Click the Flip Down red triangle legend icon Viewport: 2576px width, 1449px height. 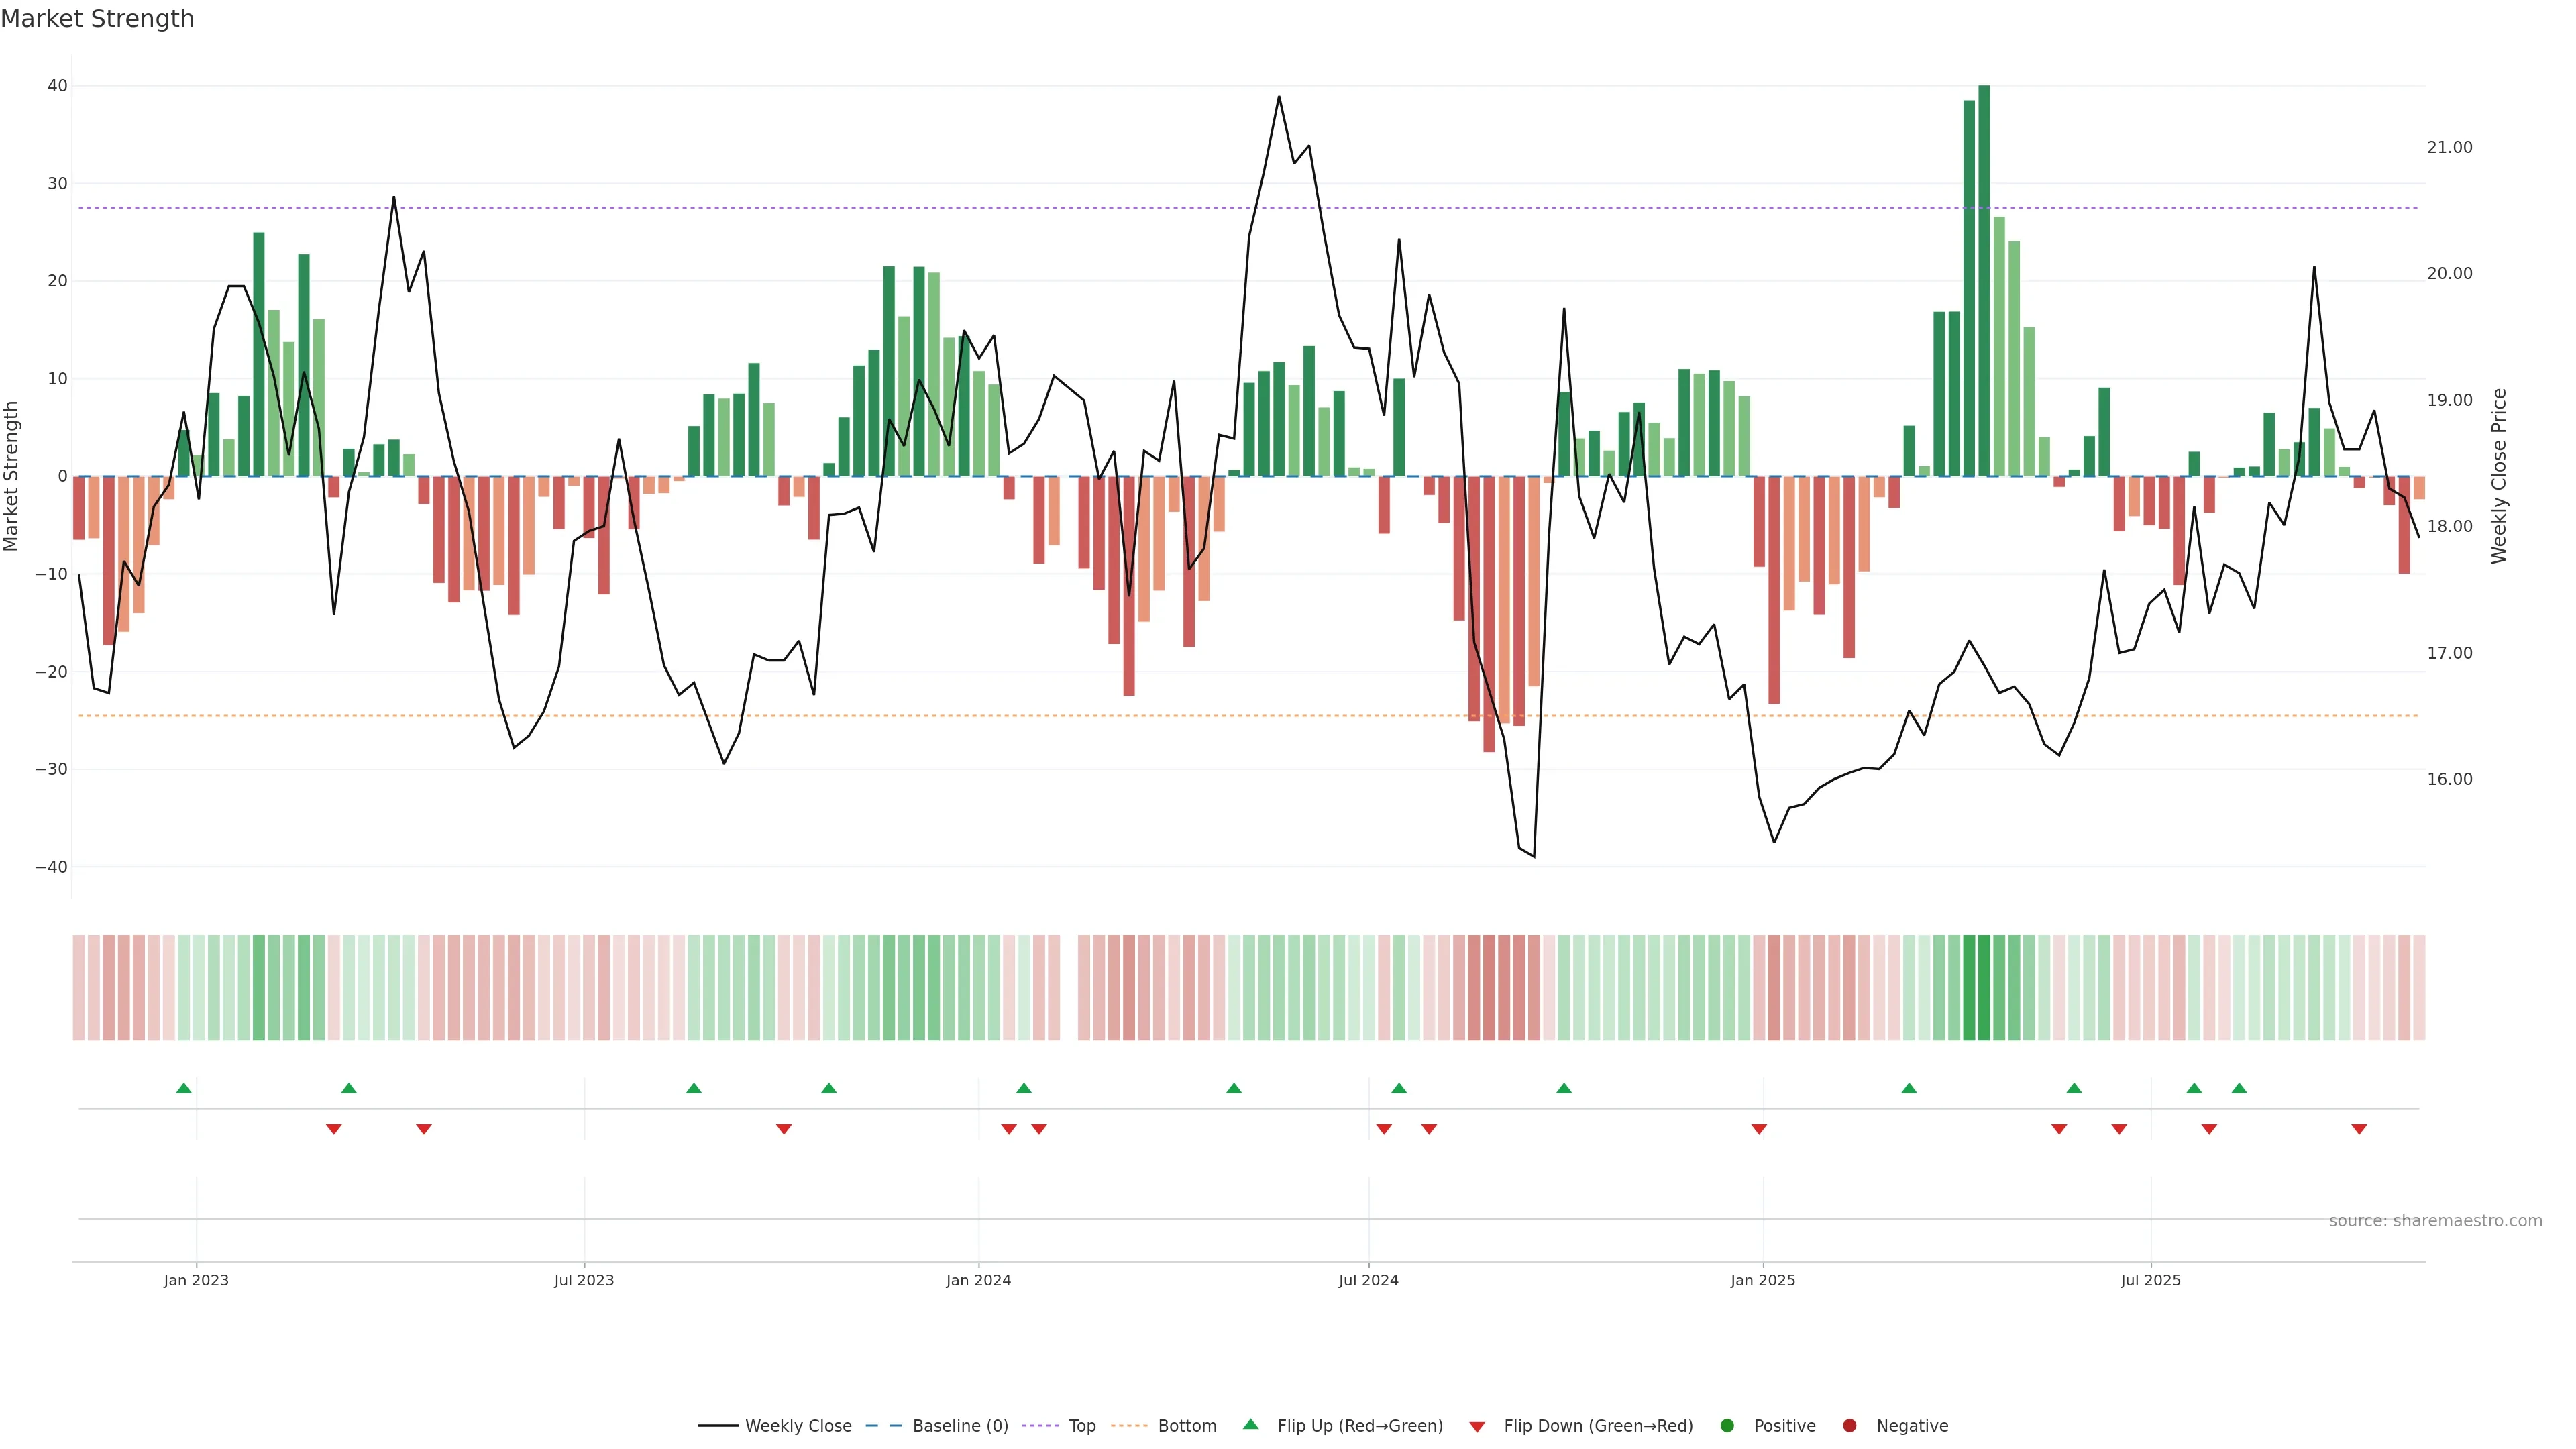[1477, 1427]
